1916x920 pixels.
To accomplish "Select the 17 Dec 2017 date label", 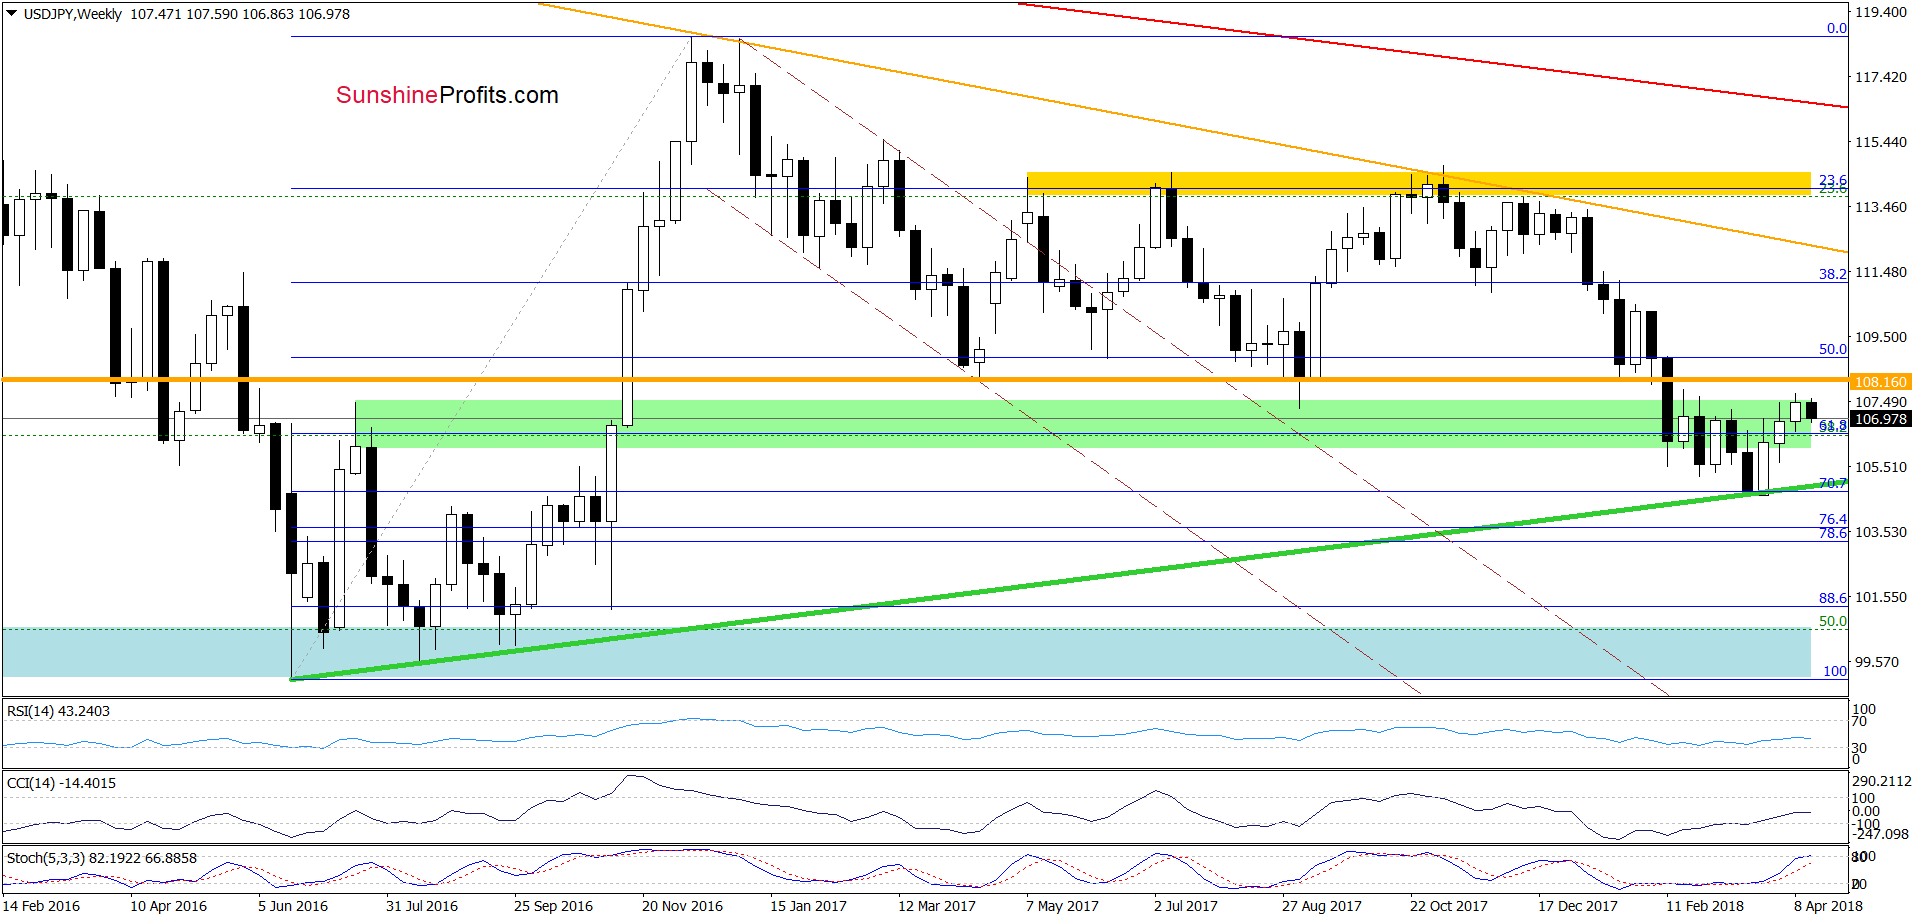I will pos(1577,906).
